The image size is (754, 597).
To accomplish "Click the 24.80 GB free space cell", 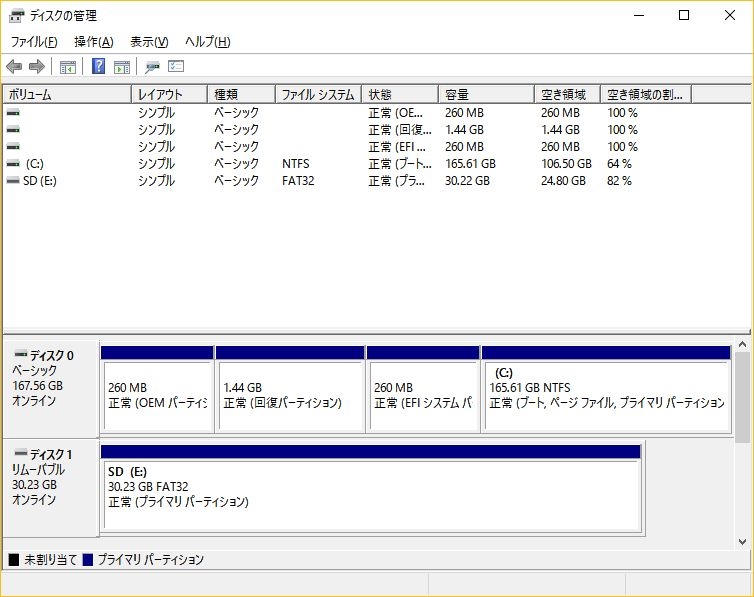I will pos(564,181).
